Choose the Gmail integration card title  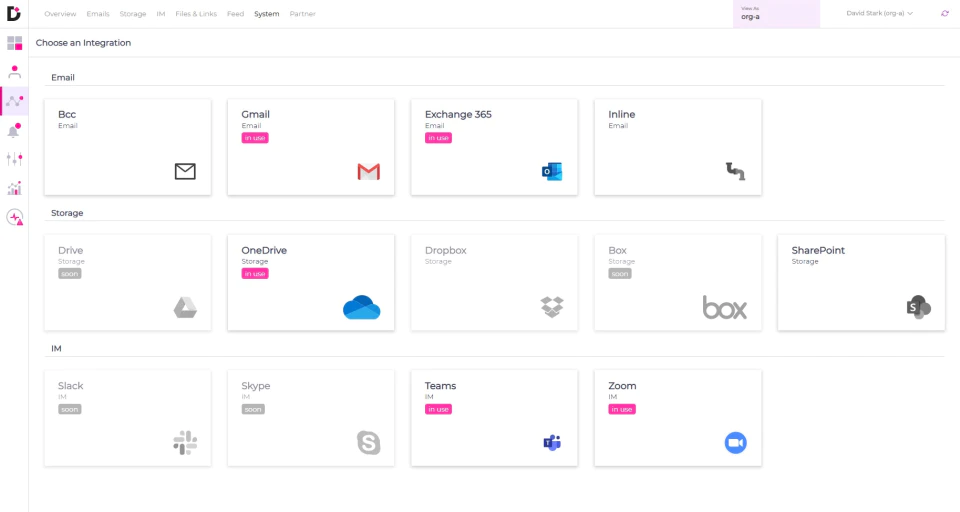(255, 115)
